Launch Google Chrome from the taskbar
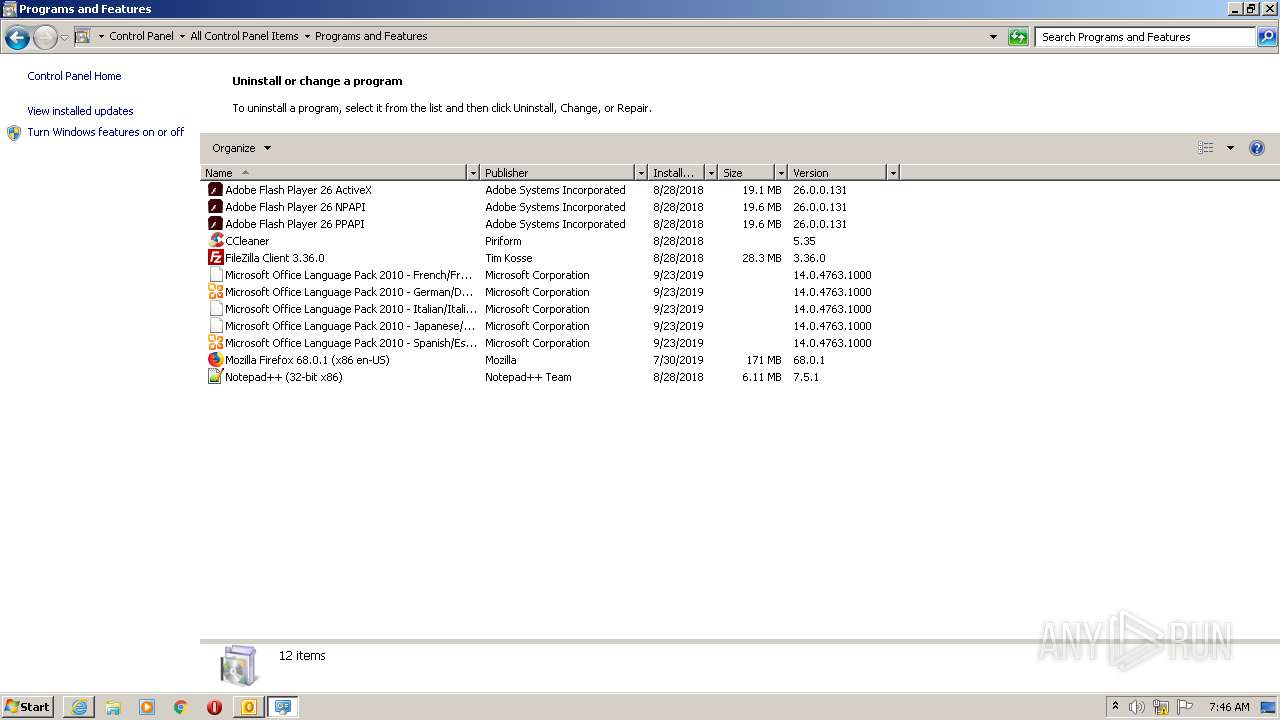Image resolution: width=1280 pixels, height=720 pixels. pyautogui.click(x=181, y=707)
